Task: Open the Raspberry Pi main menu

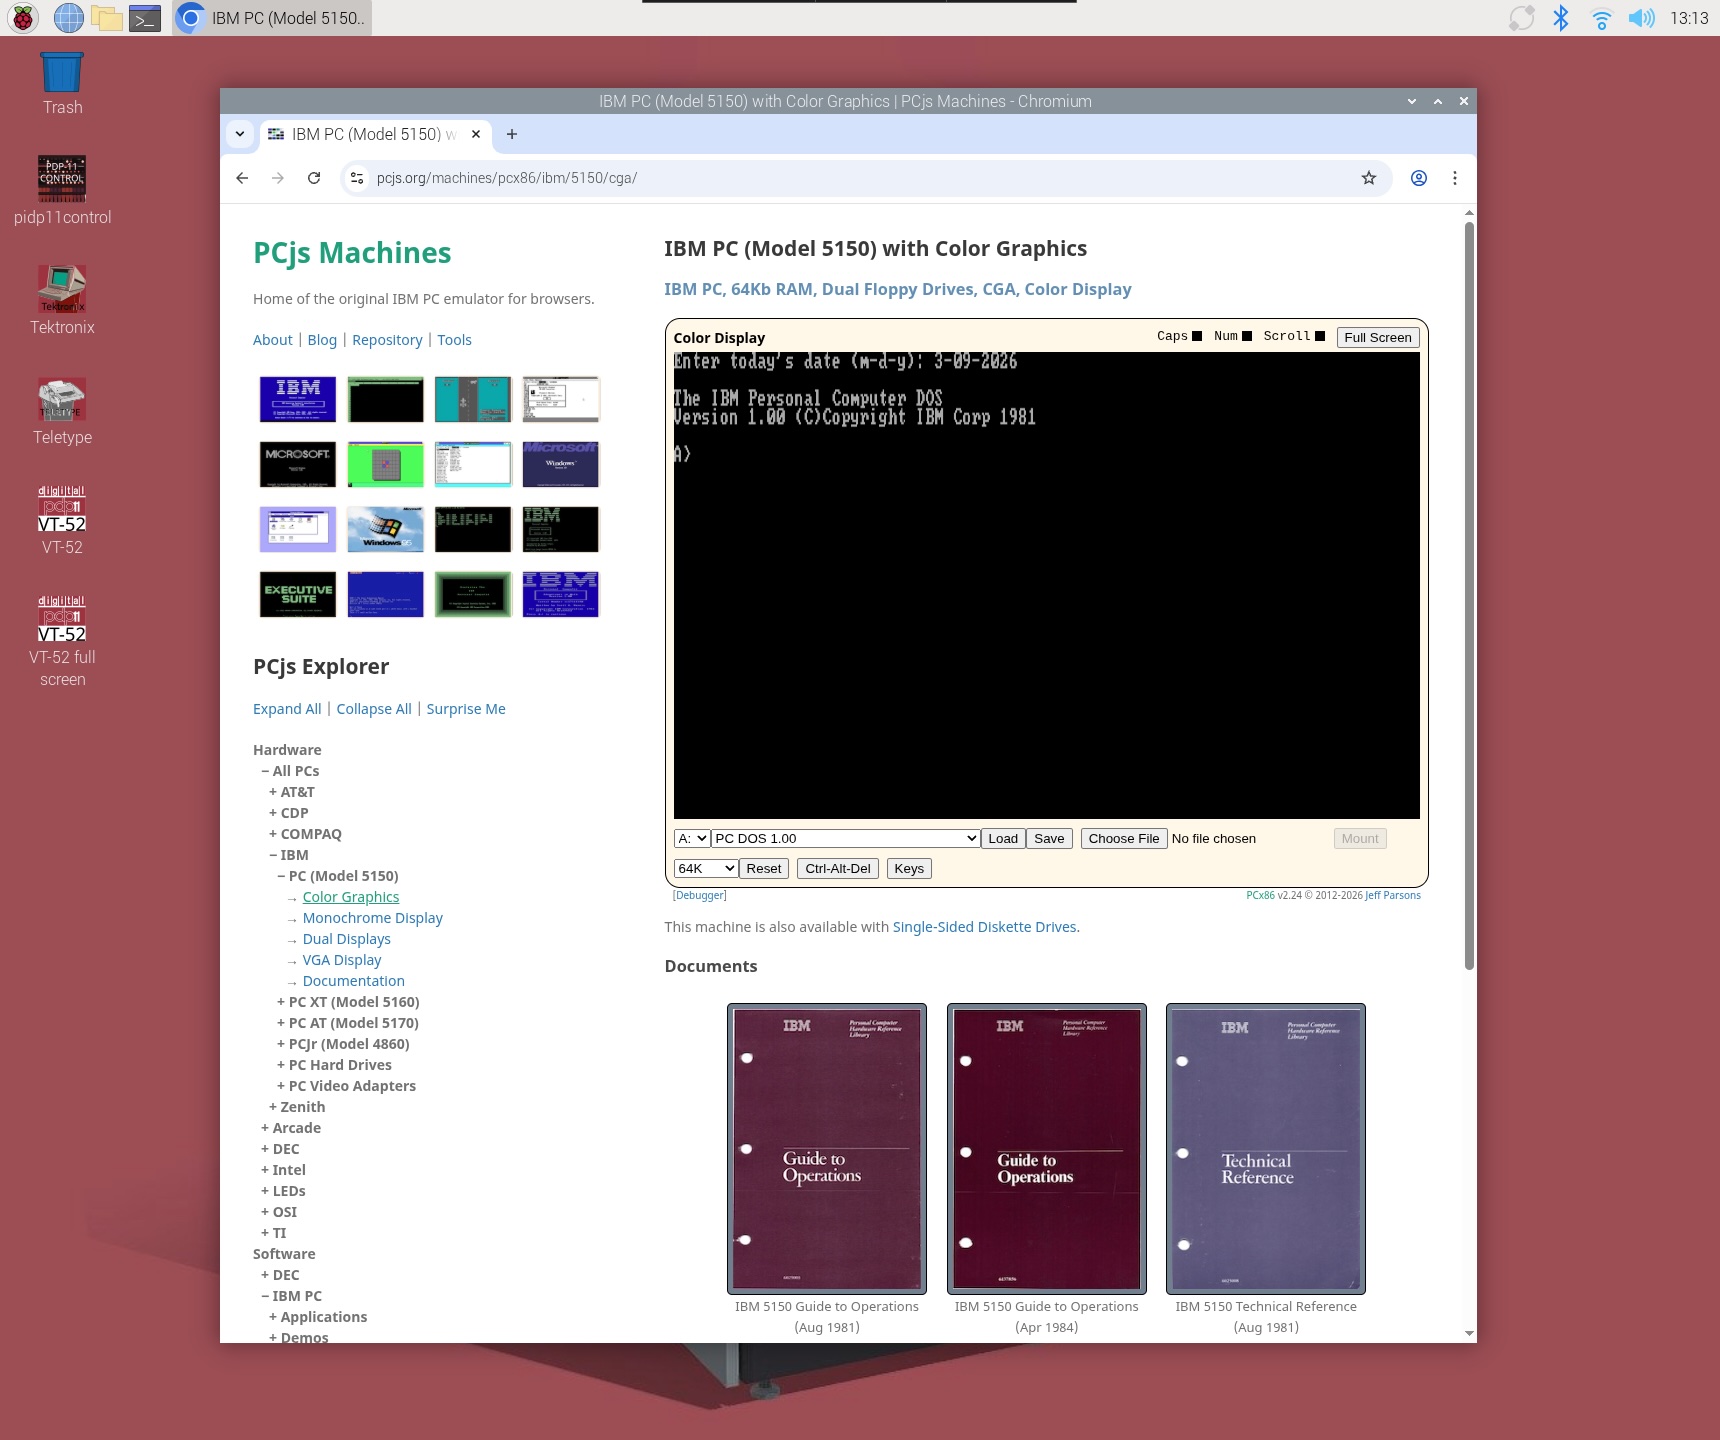Action: [x=23, y=18]
